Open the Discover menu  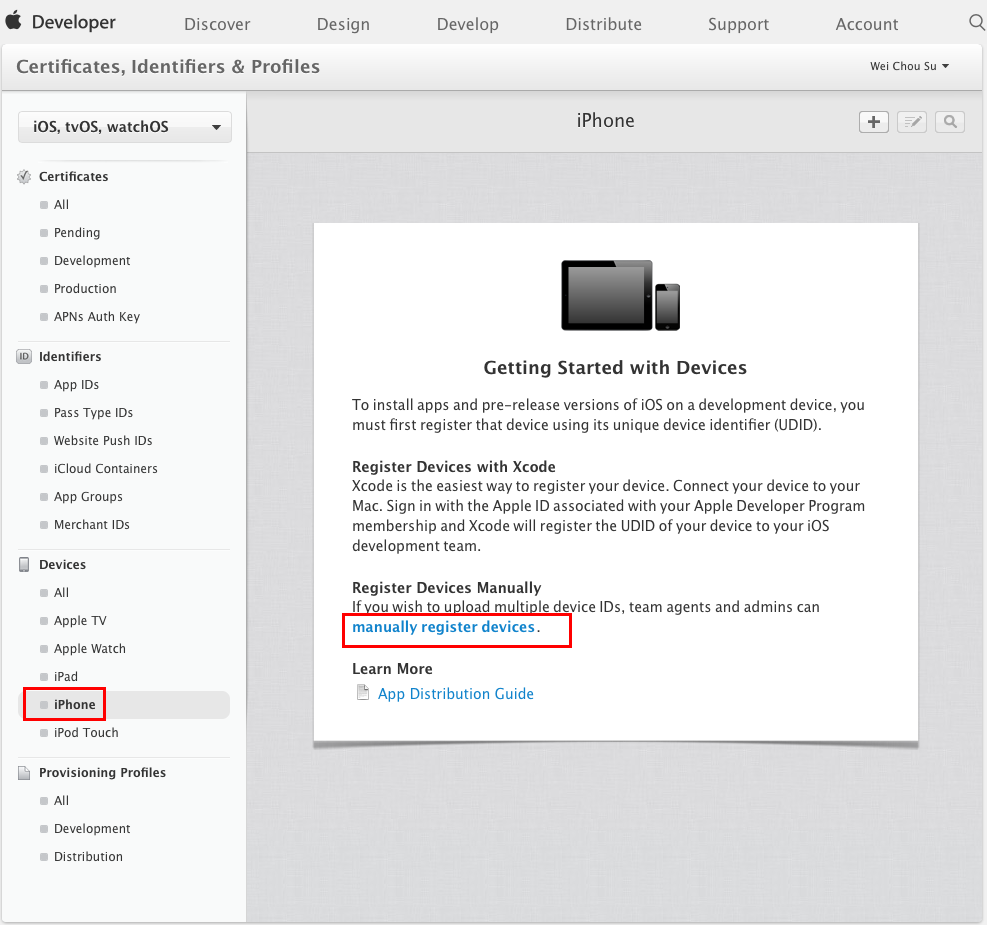[x=217, y=25]
